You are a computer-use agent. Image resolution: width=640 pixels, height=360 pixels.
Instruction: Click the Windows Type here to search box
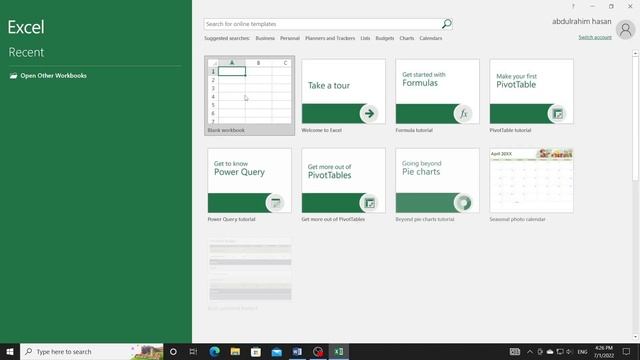coord(91,351)
